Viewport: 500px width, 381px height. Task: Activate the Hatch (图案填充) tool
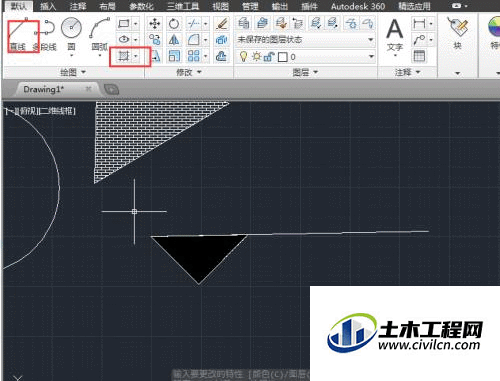click(124, 56)
